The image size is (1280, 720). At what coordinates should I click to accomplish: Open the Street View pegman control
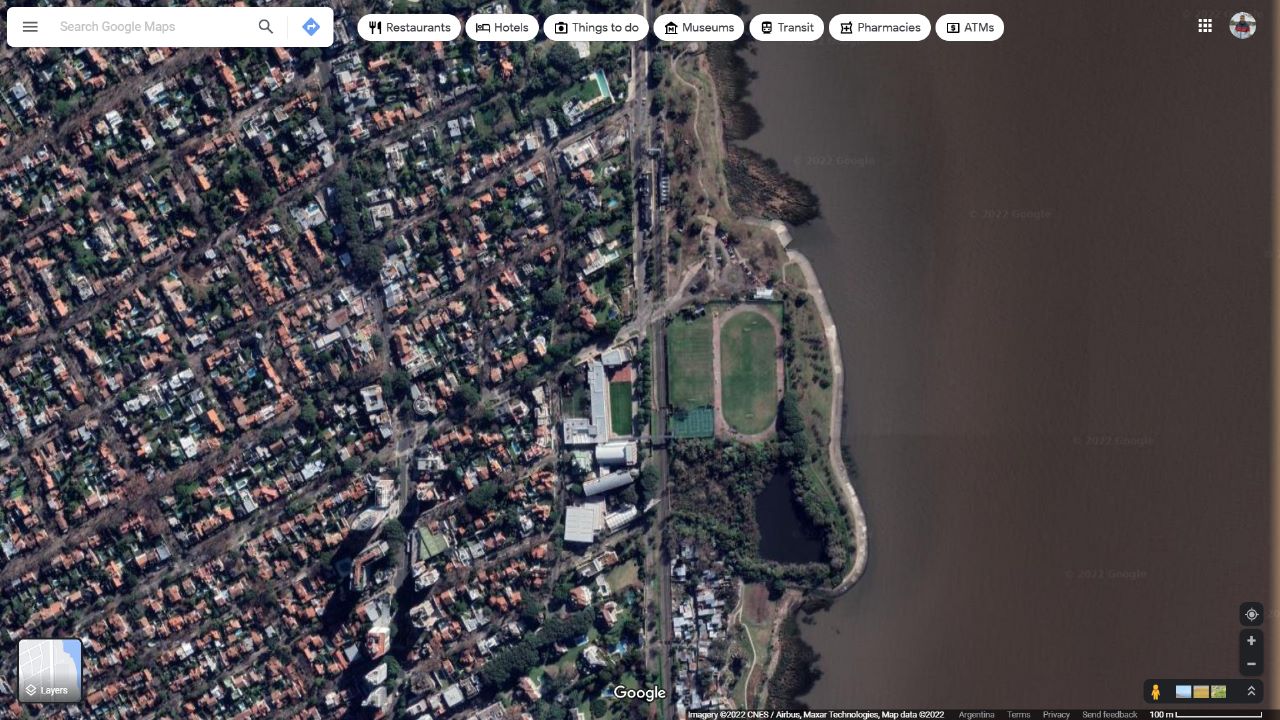pyautogui.click(x=1155, y=691)
